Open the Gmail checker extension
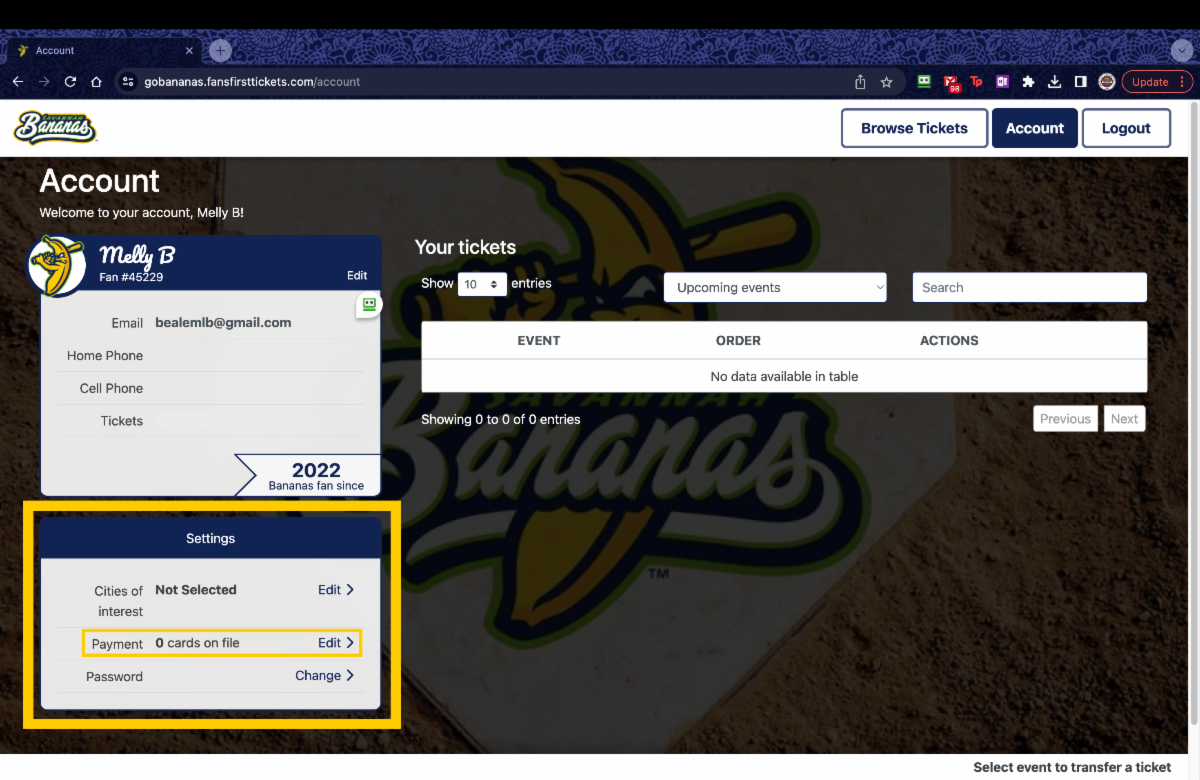 tap(951, 83)
